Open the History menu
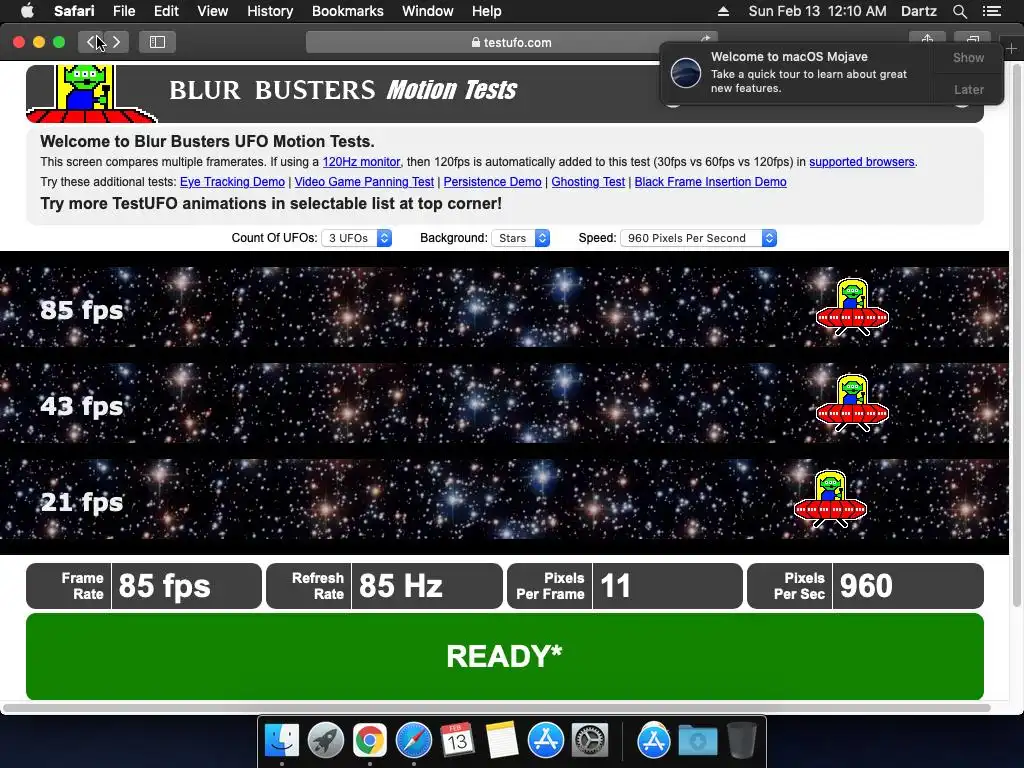Screen dimensions: 1024x768 coord(270,11)
